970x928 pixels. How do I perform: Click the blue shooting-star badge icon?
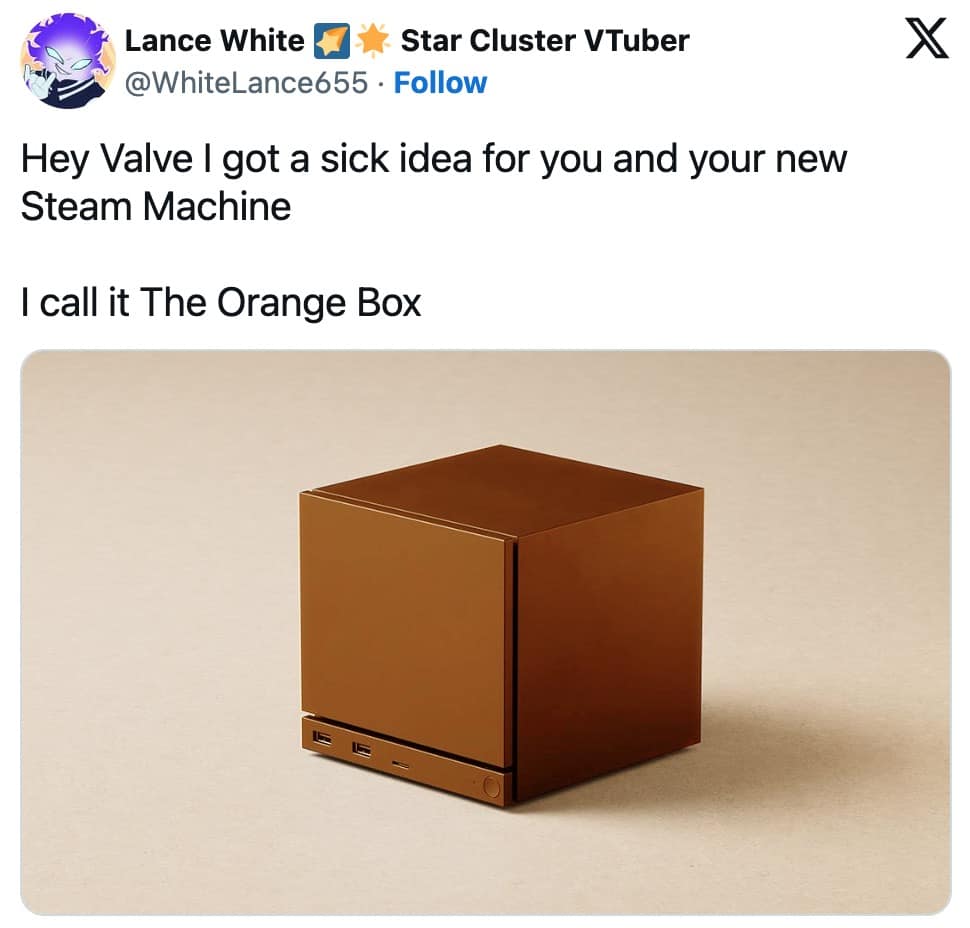click(x=332, y=41)
